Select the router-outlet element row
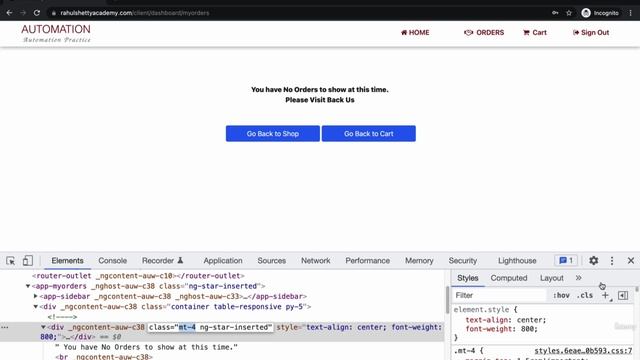Screen dimensions: 640x360 pos(138,276)
